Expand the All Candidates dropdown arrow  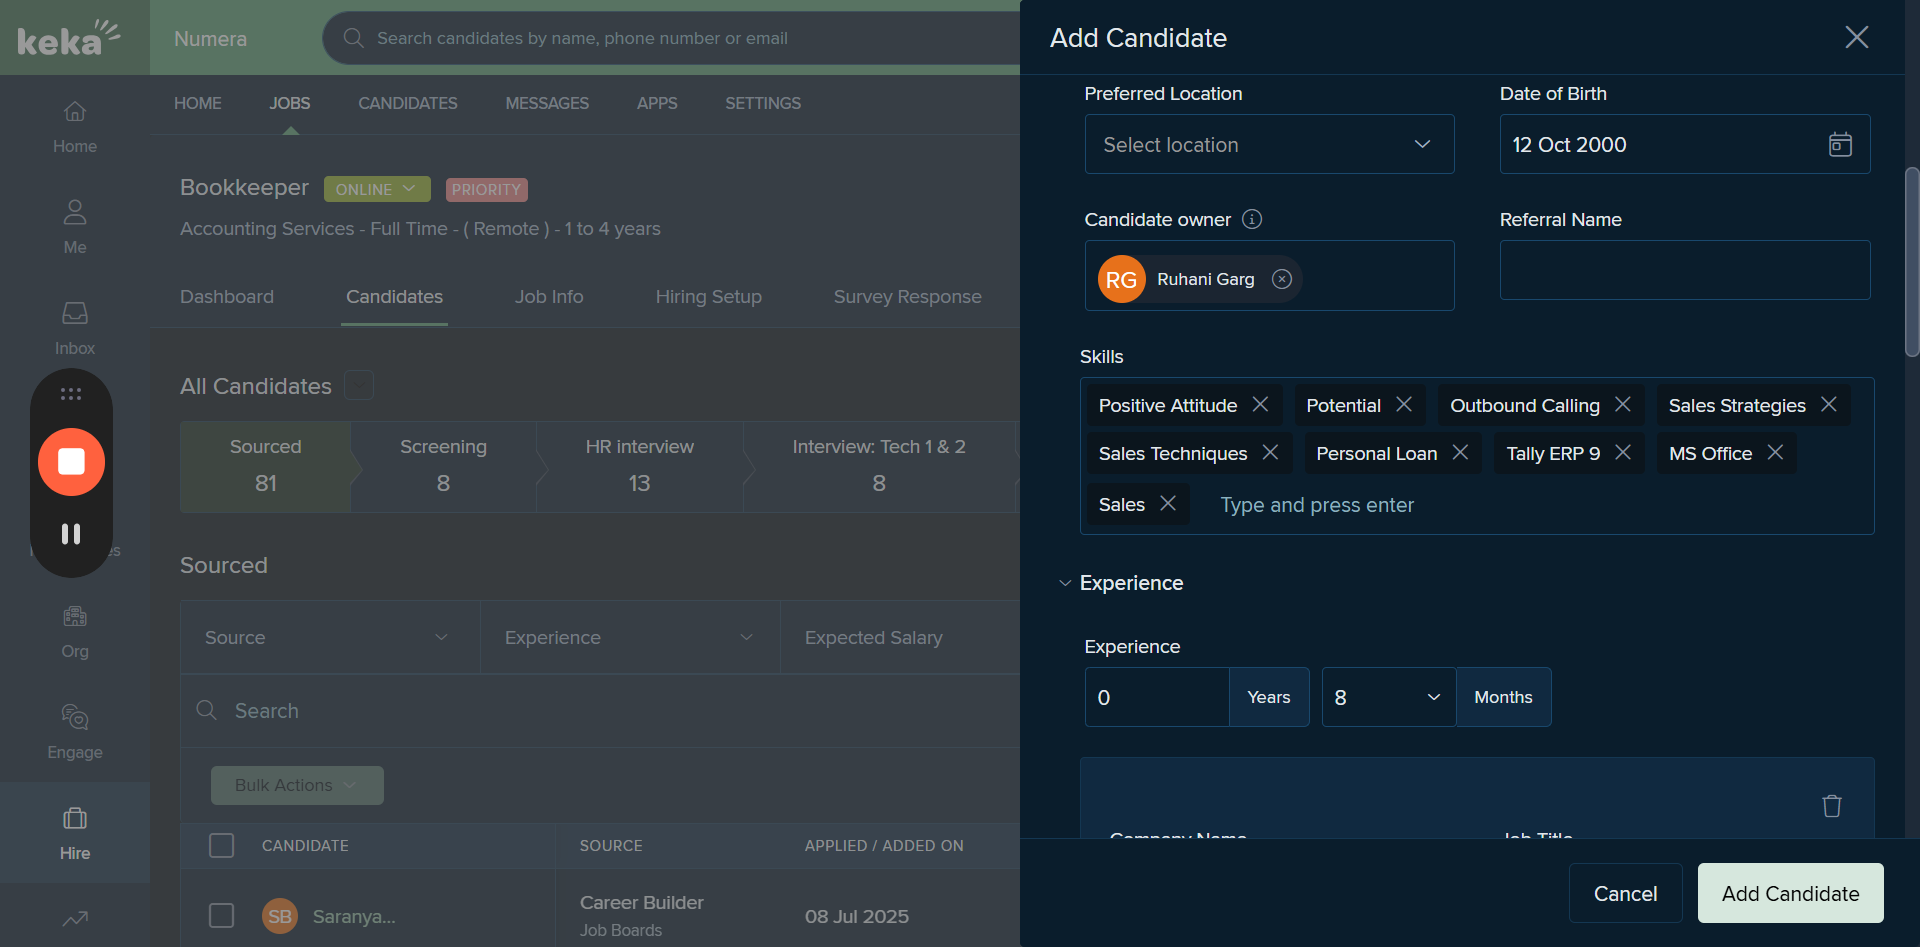tap(359, 385)
